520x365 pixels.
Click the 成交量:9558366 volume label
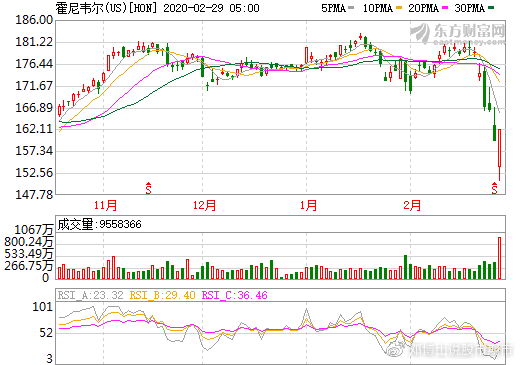pos(99,224)
